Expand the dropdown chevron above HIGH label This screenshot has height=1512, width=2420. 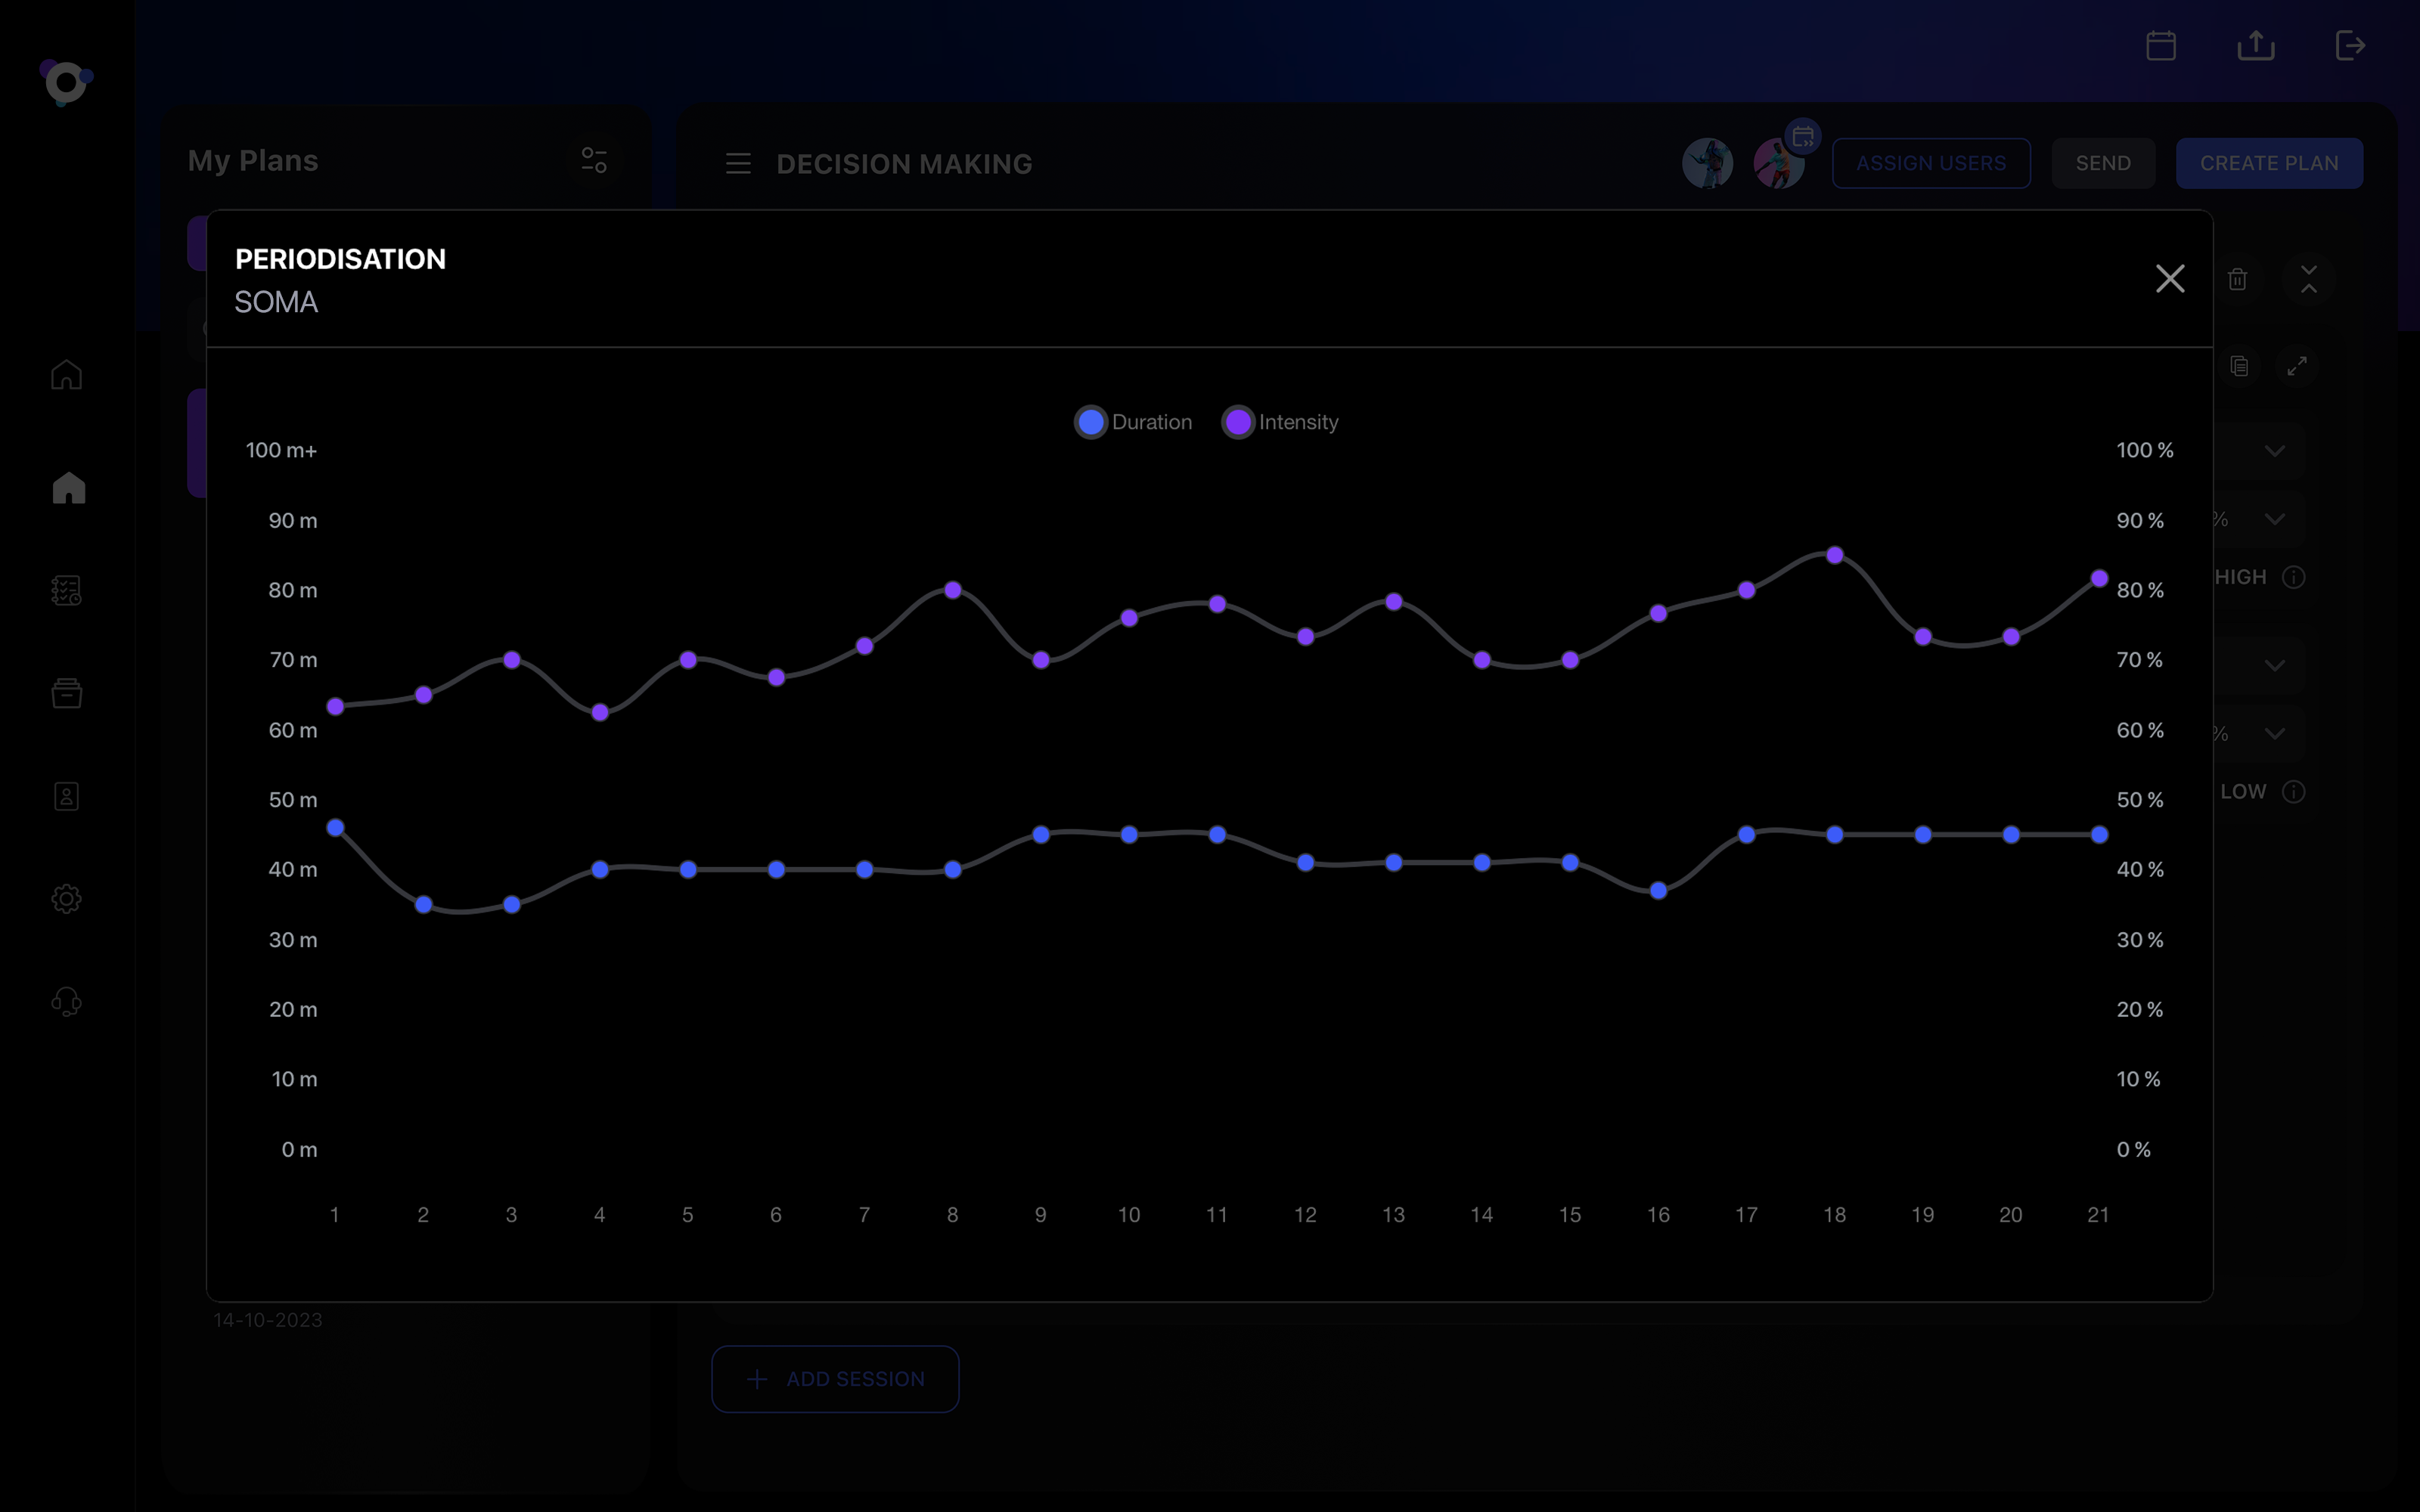click(2275, 519)
